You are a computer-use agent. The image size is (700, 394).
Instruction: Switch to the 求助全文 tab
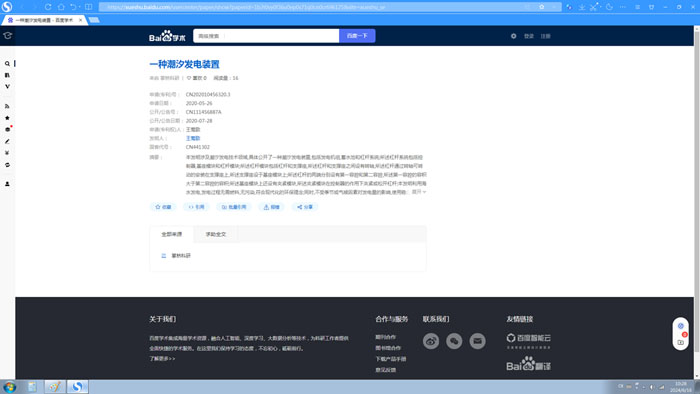point(216,234)
